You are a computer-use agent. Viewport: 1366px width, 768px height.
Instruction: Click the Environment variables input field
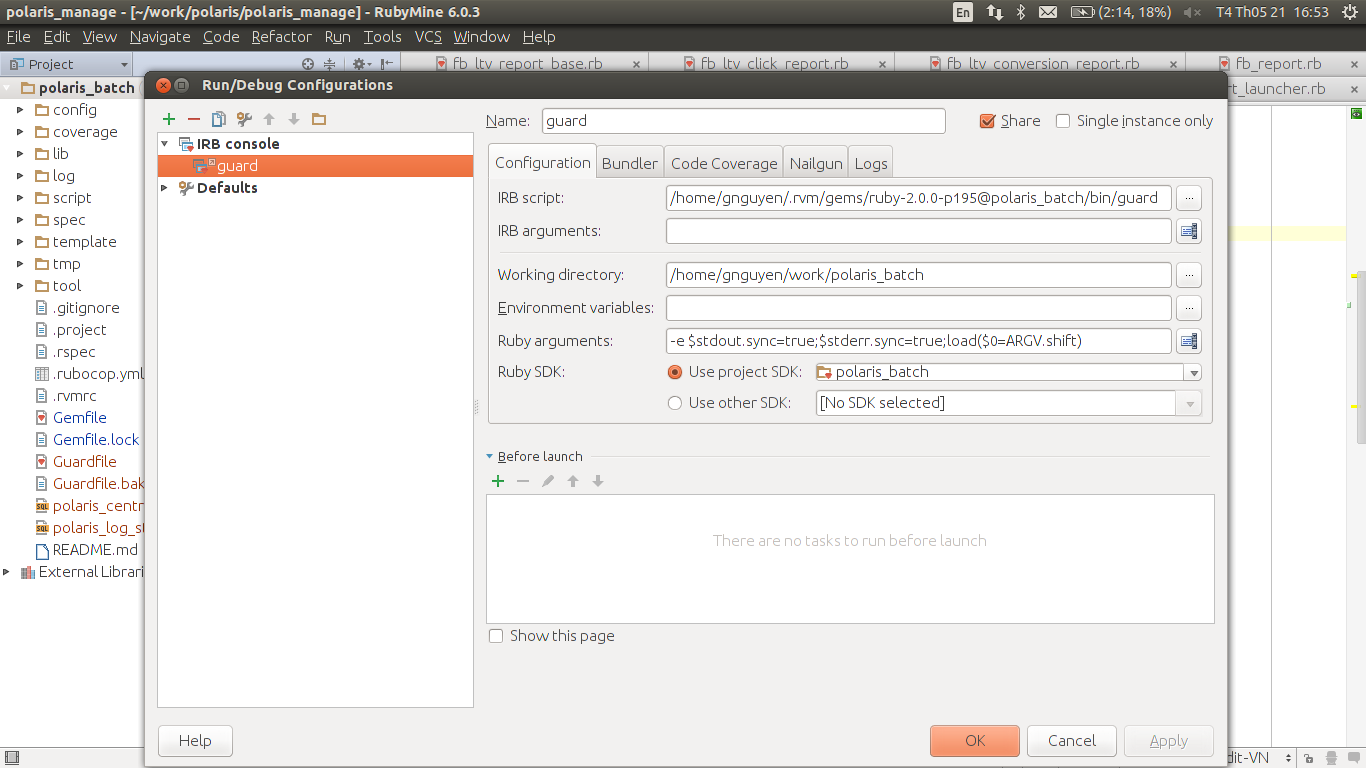[x=918, y=308]
